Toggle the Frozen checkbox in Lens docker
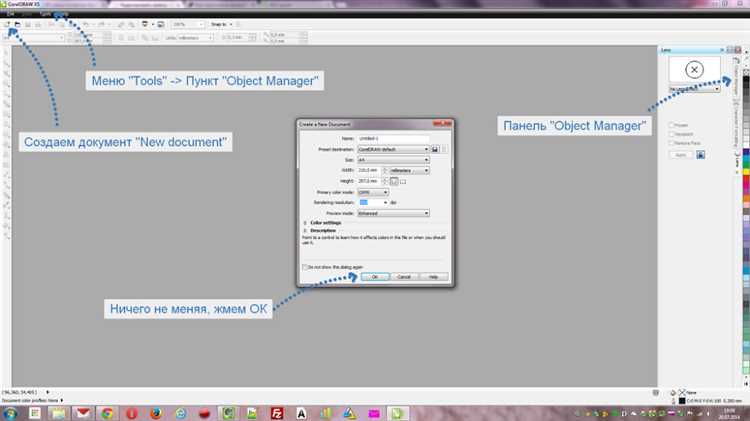 click(672, 125)
